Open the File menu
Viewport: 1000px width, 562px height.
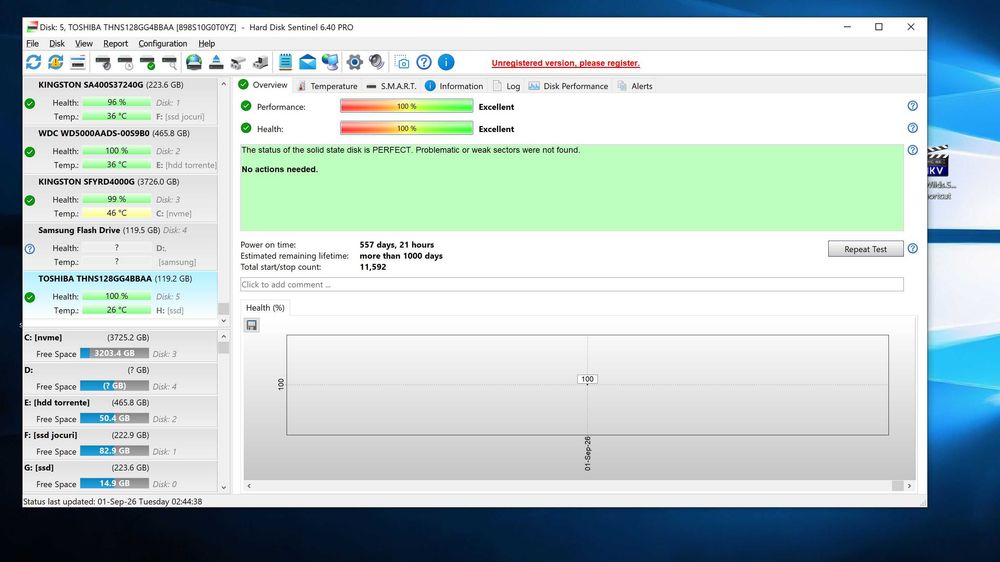tap(33, 43)
